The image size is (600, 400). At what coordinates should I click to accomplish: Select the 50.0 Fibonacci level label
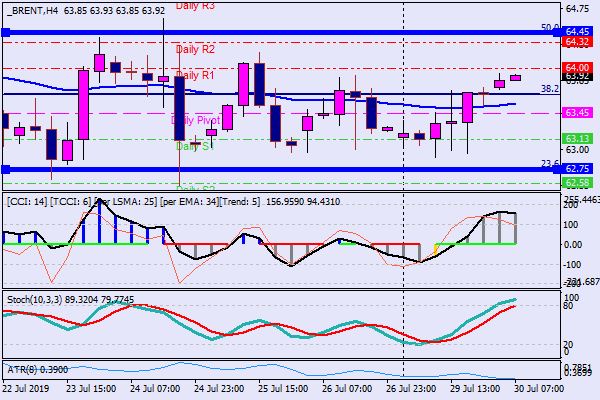click(x=549, y=28)
